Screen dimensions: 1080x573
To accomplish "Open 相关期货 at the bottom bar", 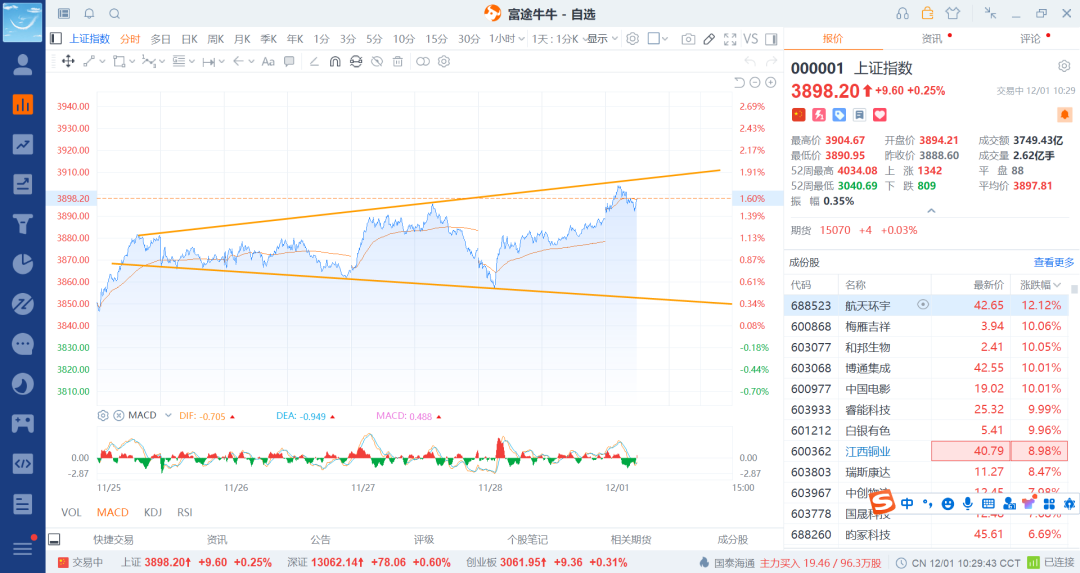I will coord(631,539).
